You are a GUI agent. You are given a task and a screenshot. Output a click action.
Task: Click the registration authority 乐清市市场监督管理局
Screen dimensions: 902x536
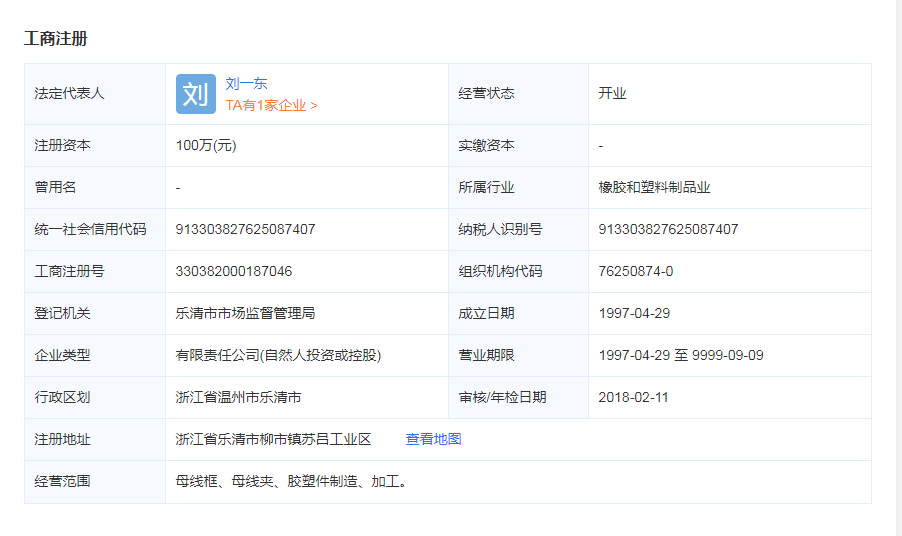click(245, 313)
